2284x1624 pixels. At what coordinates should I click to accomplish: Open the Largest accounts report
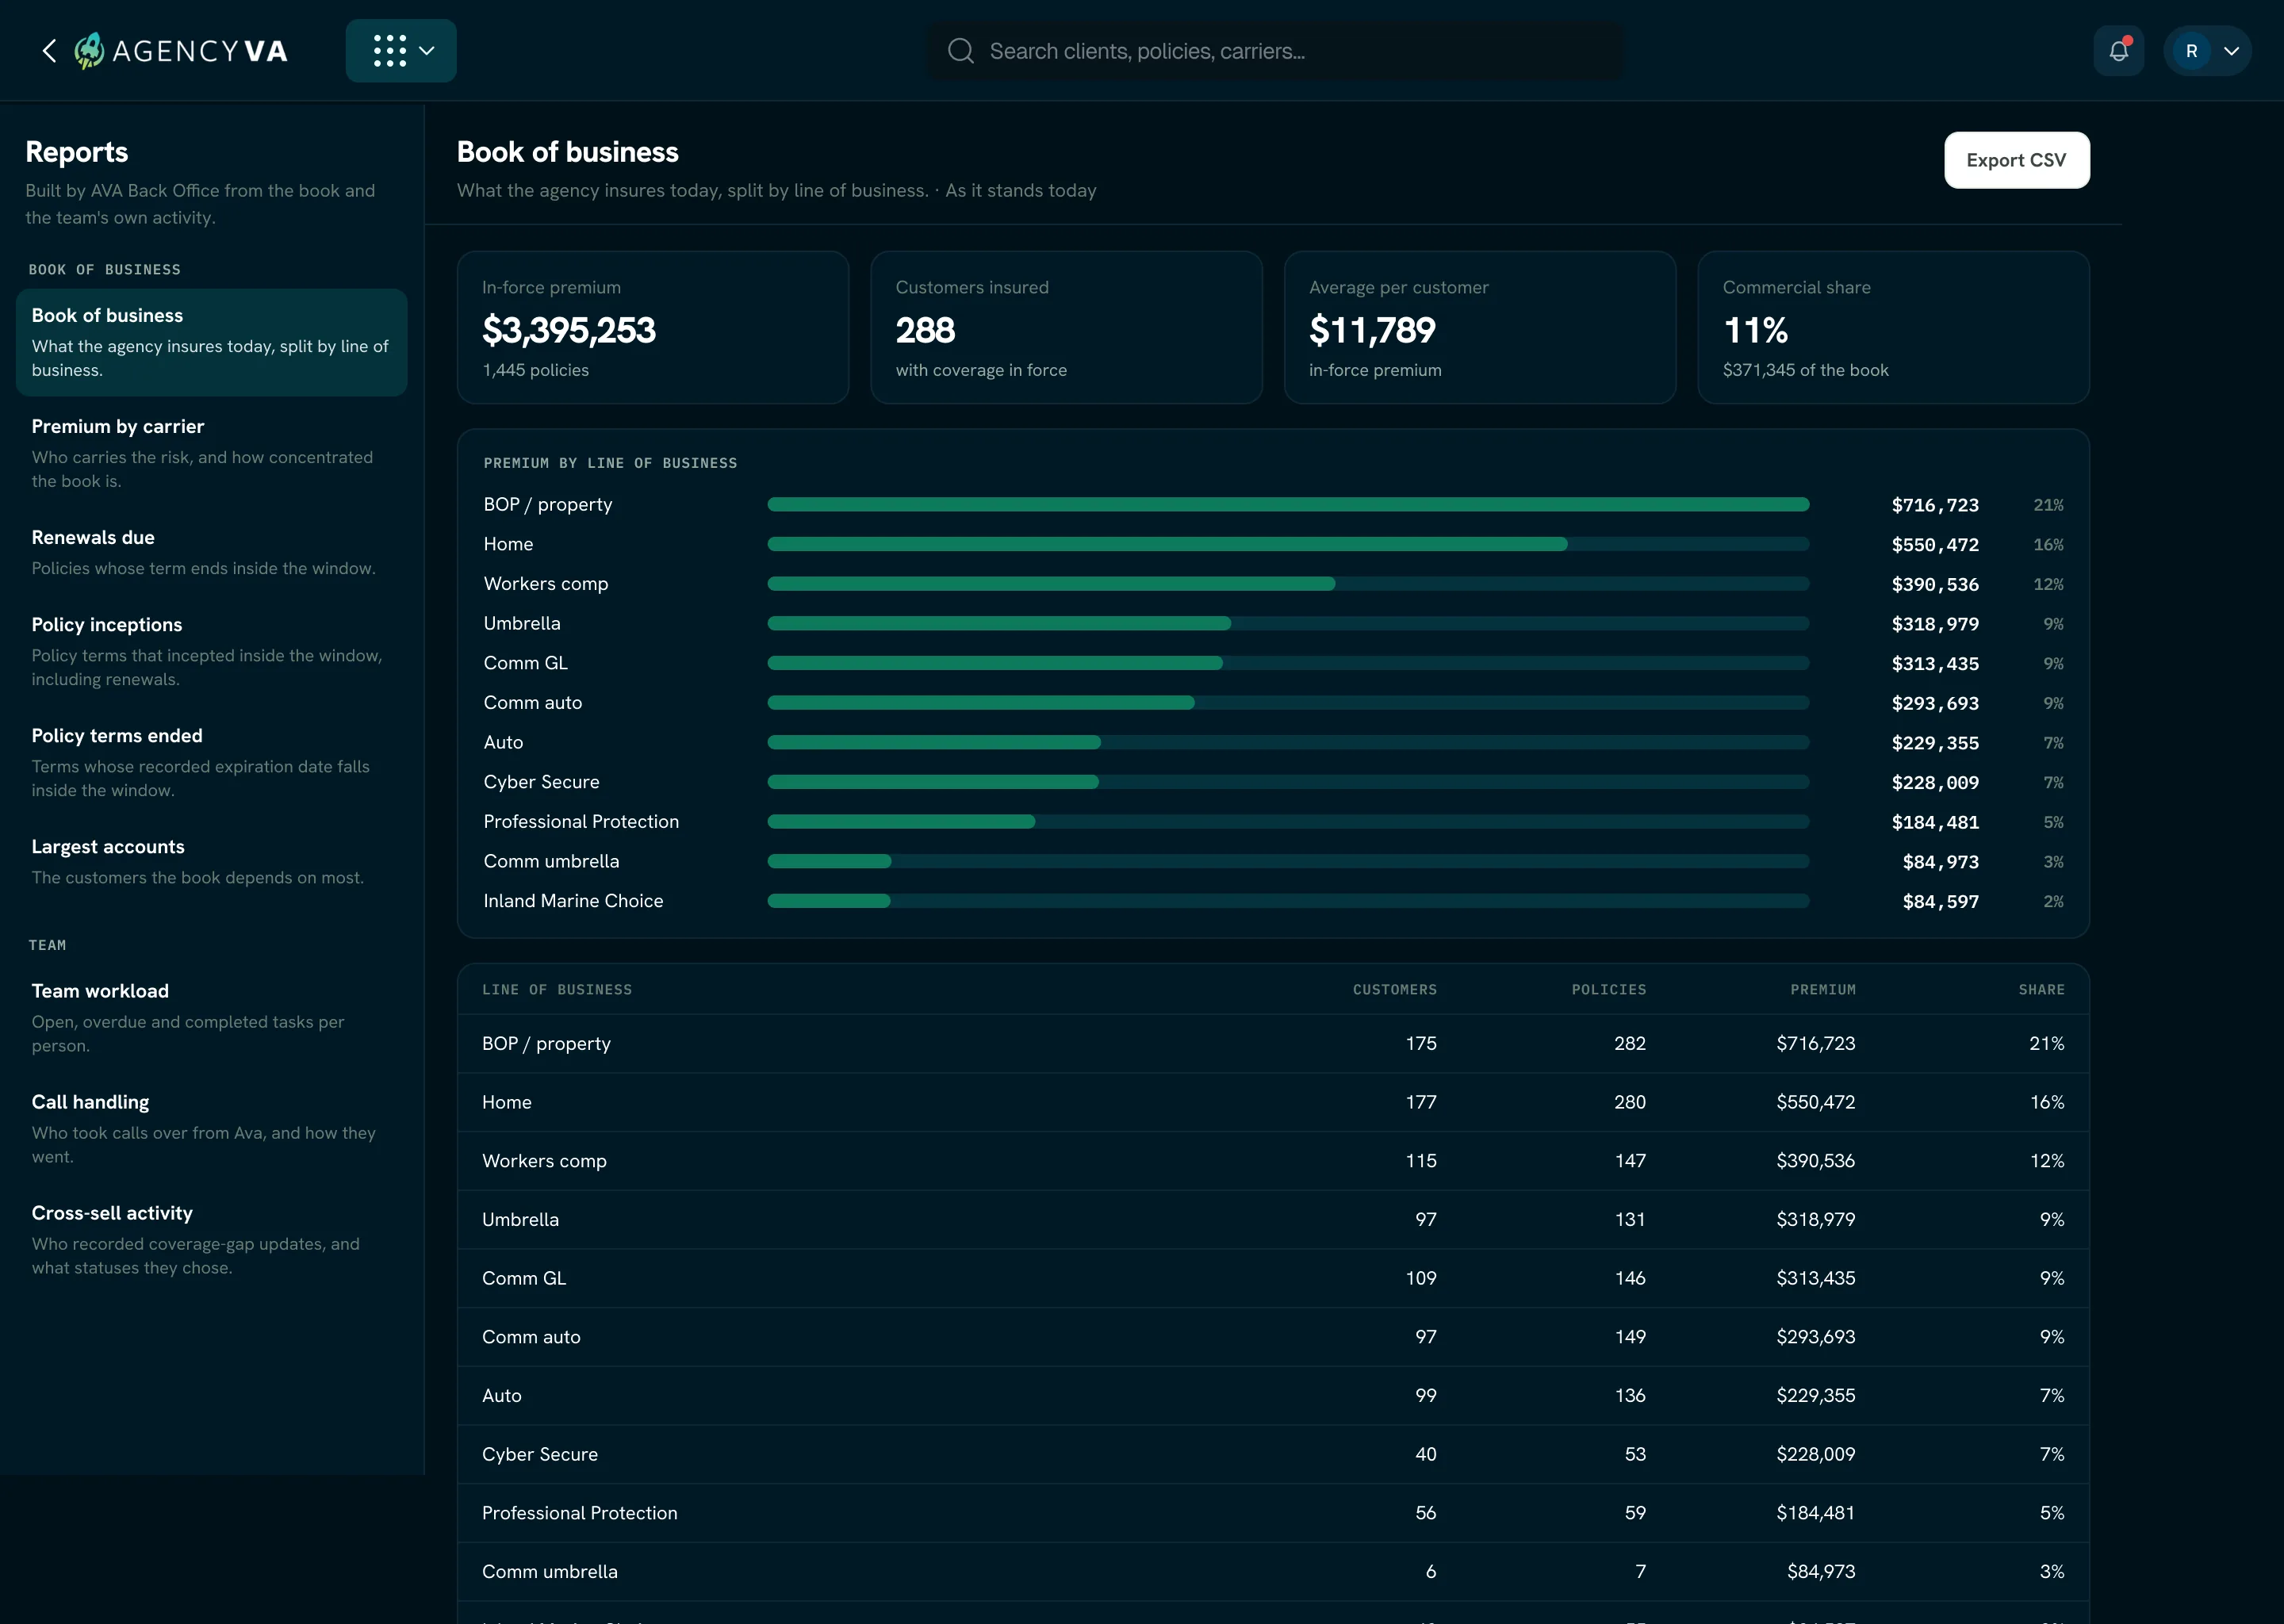tap(212, 861)
